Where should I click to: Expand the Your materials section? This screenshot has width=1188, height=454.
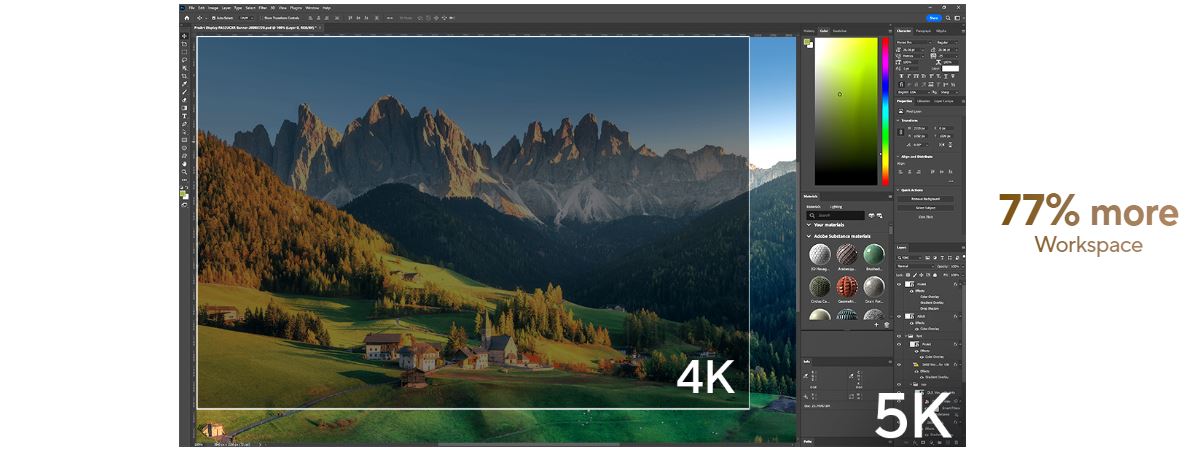[808, 224]
